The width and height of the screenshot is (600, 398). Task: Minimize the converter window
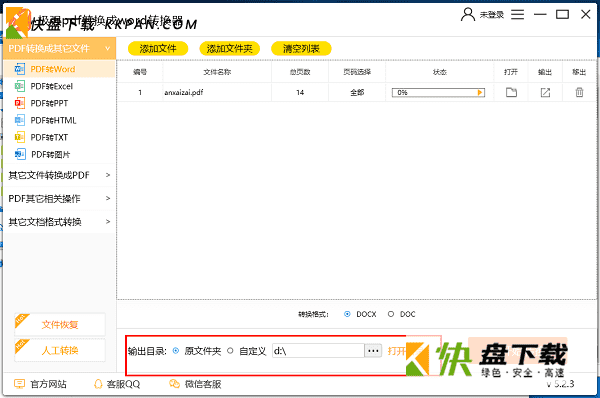pos(540,15)
